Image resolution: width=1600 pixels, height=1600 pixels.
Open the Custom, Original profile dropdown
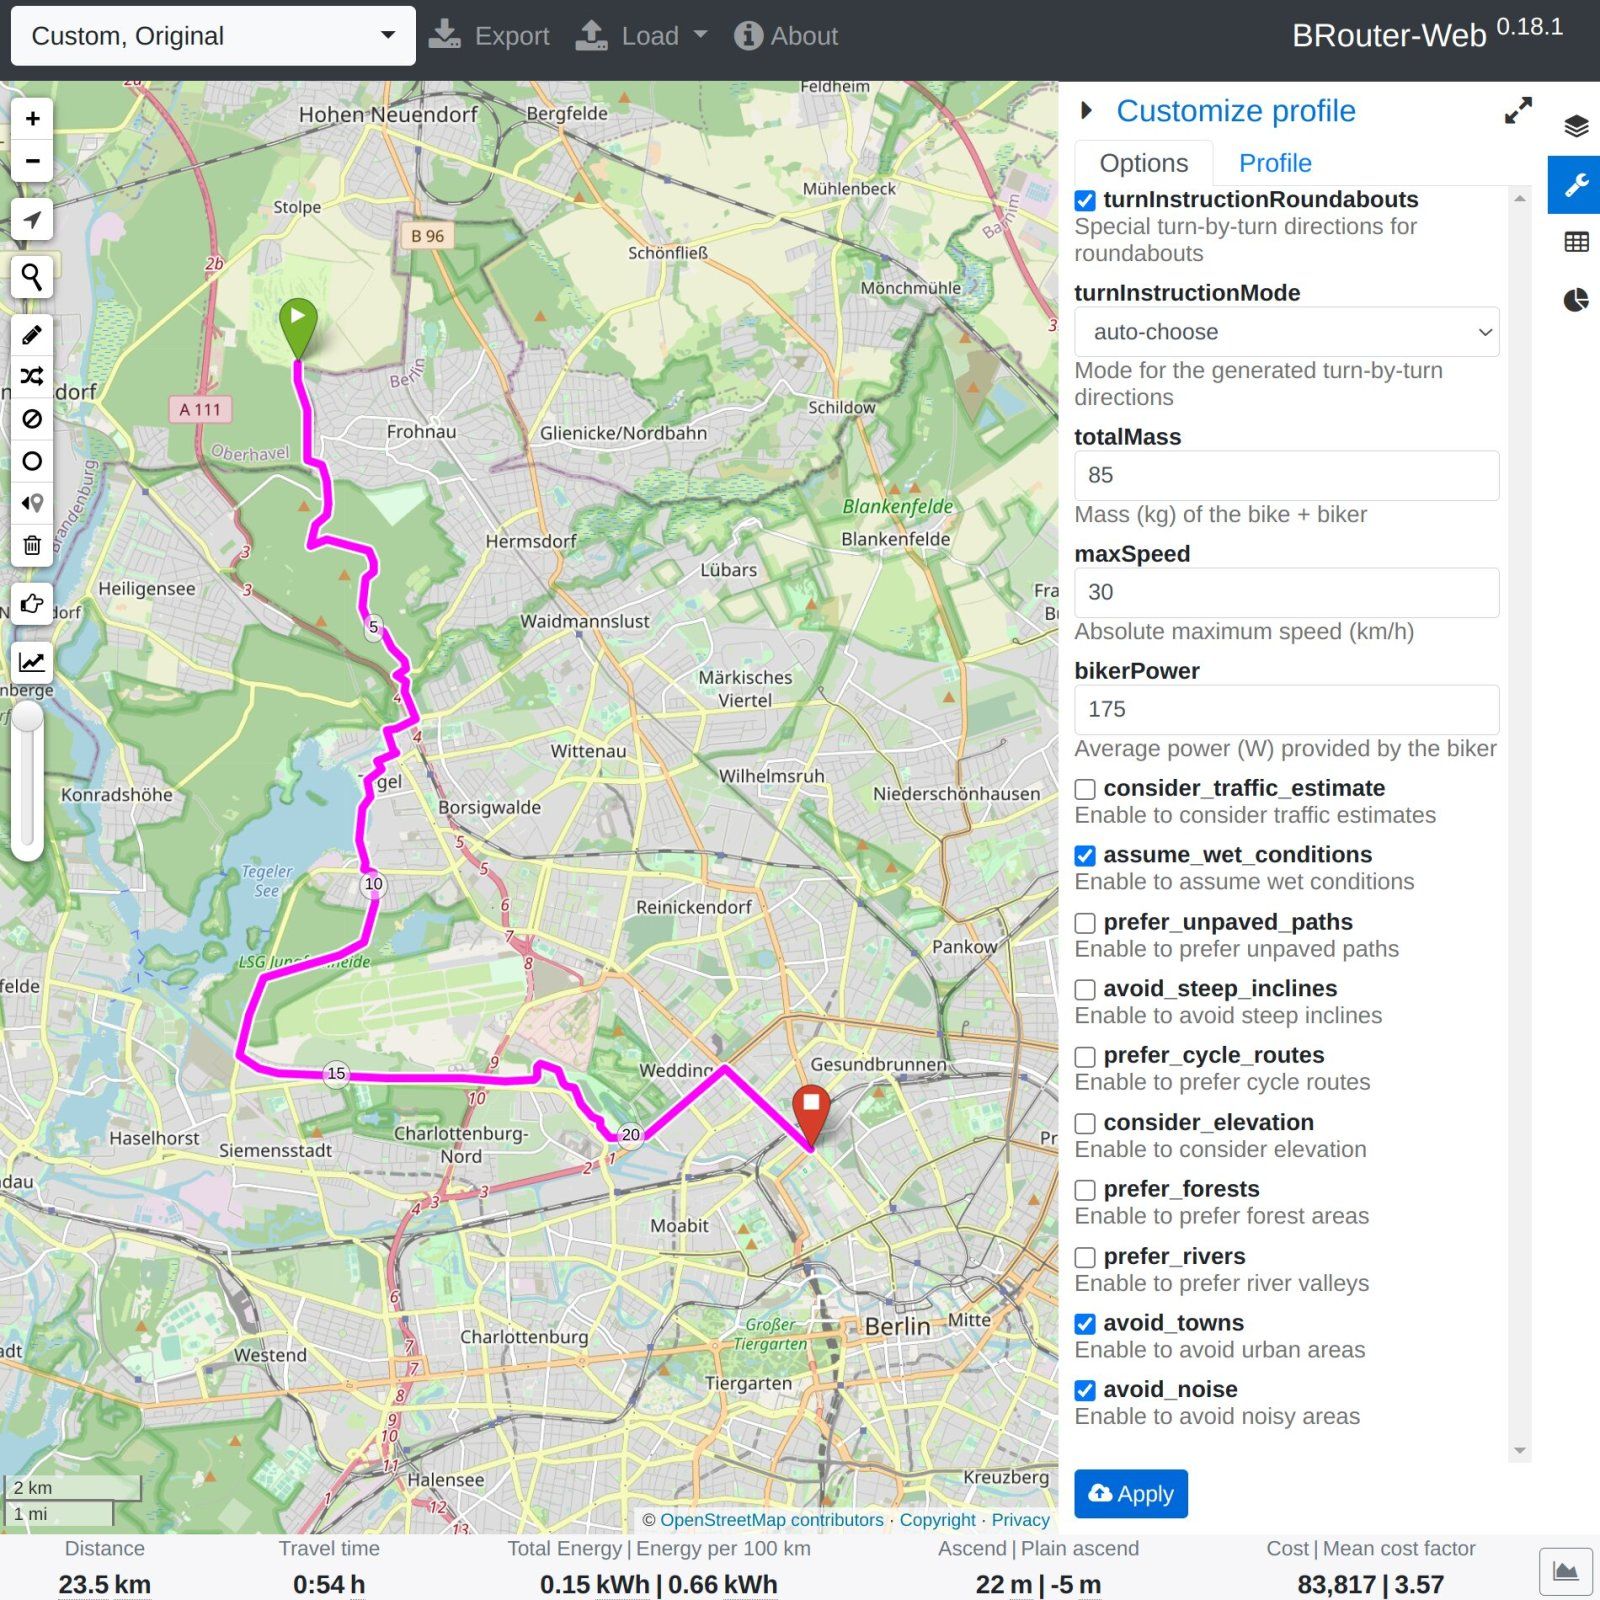(212, 36)
